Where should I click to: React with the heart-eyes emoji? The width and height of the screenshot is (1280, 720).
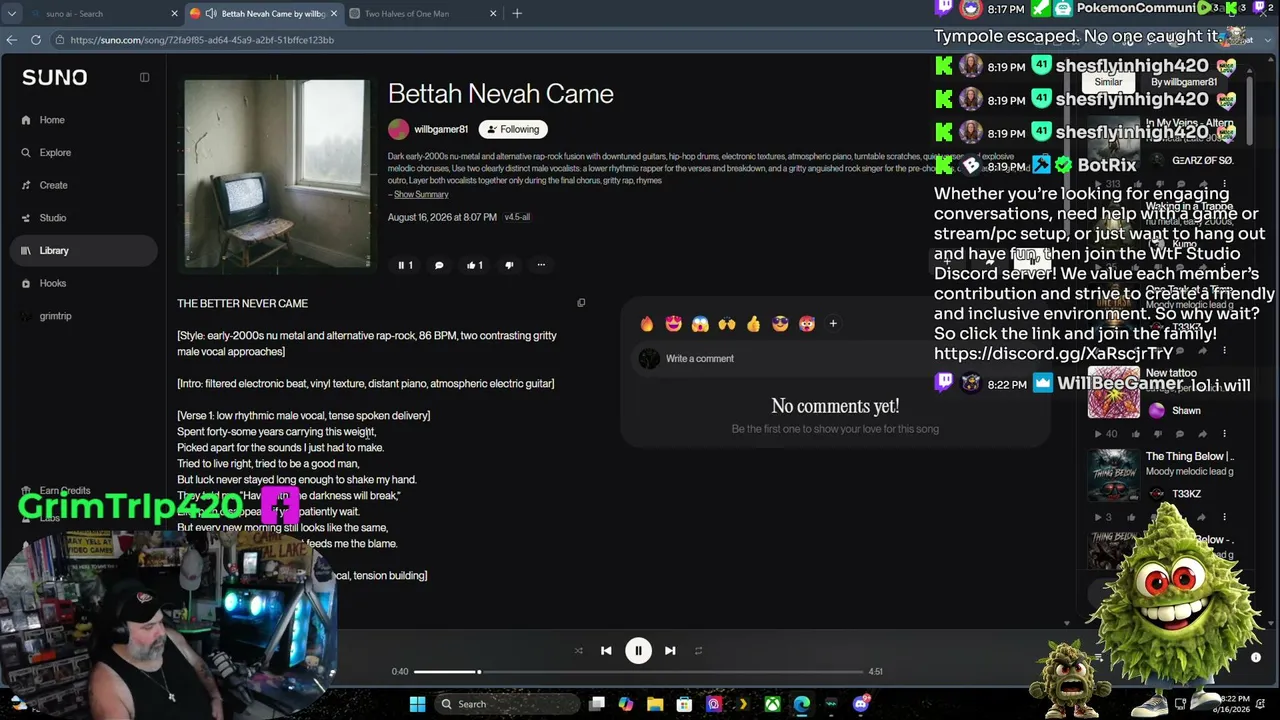pos(673,323)
